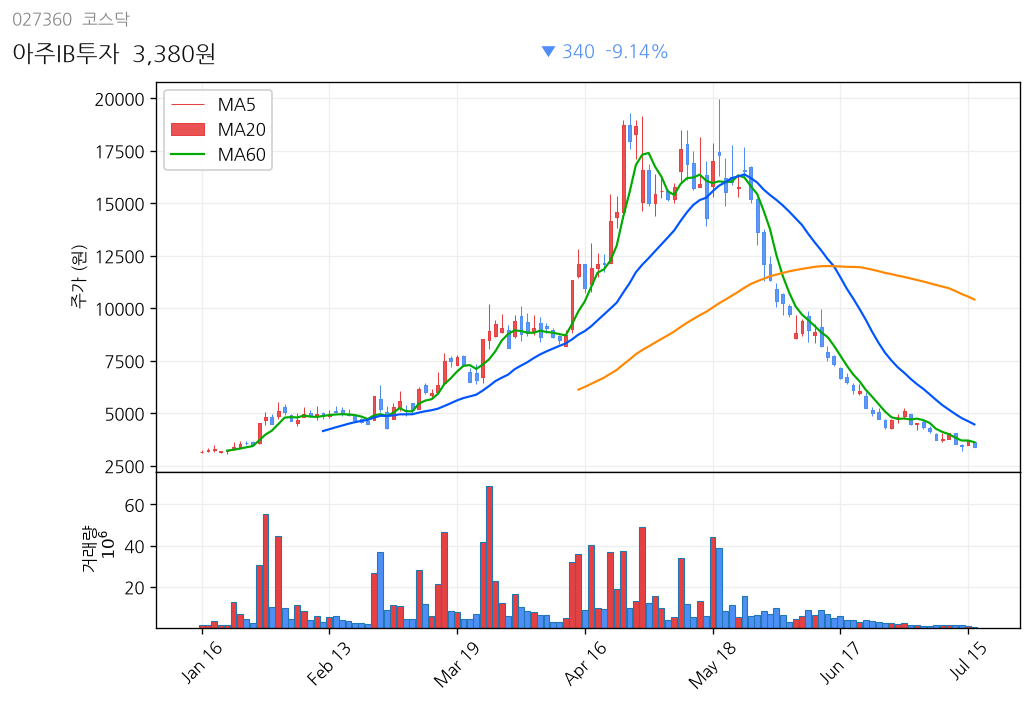Click the 17500 price axis label
Viewport: 1032px width, 704px height.
coord(120,152)
